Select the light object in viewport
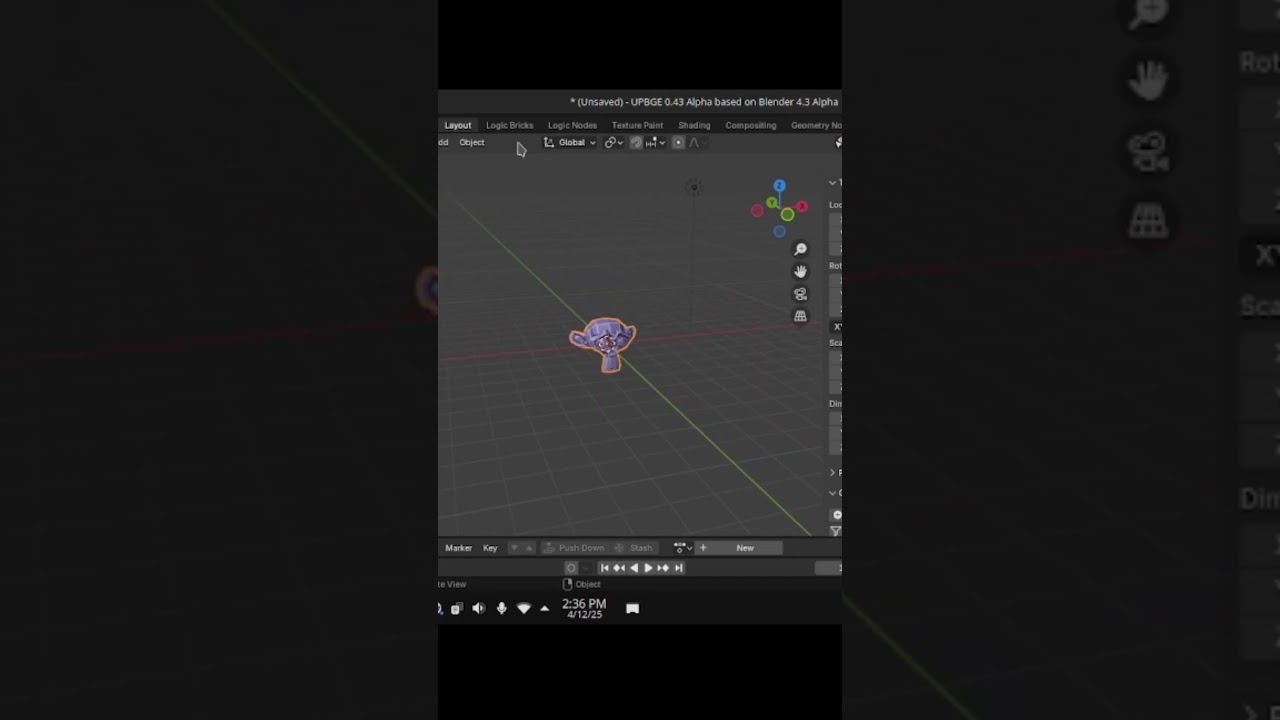 pyautogui.click(x=693, y=187)
